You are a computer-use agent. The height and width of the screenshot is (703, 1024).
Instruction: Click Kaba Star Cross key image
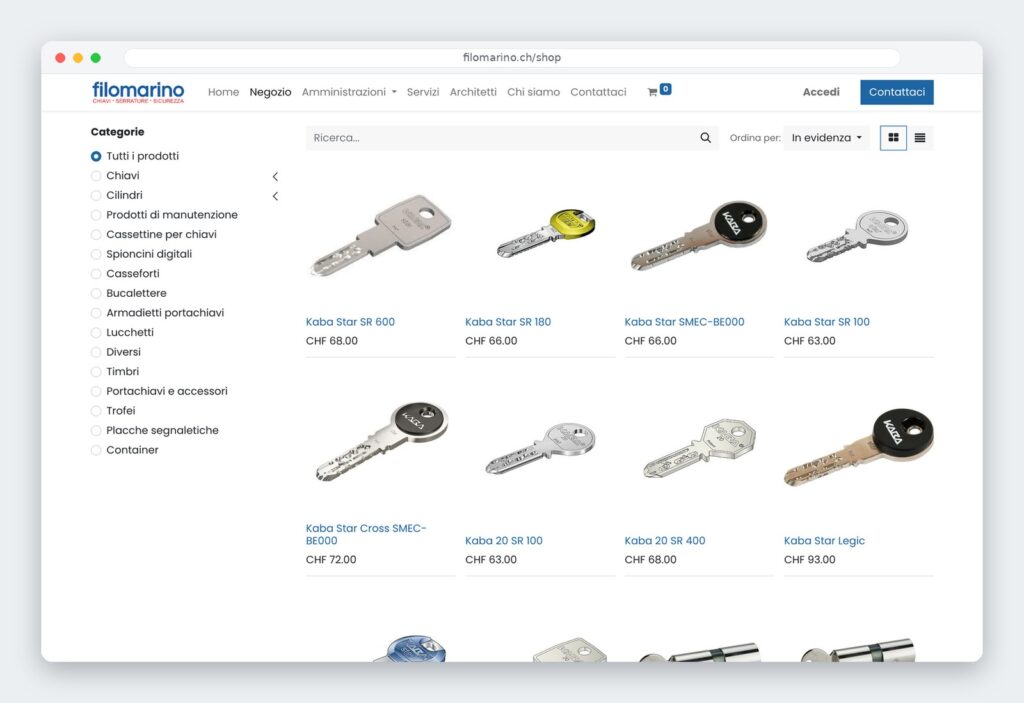381,442
